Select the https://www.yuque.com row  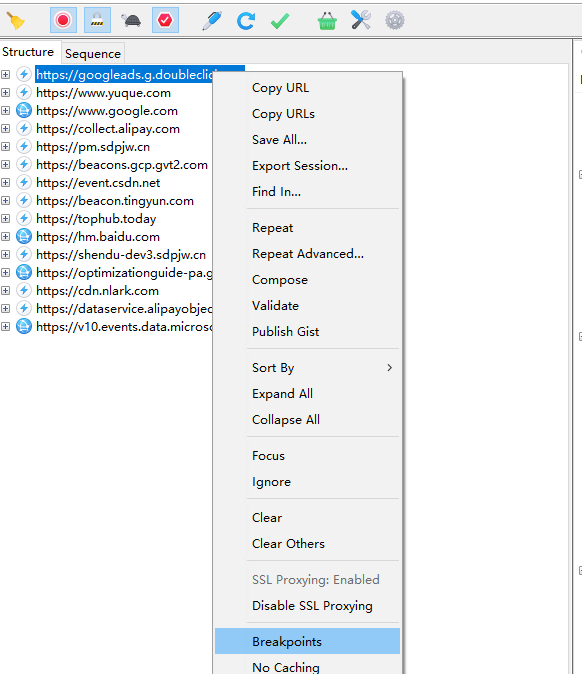click(x=104, y=93)
